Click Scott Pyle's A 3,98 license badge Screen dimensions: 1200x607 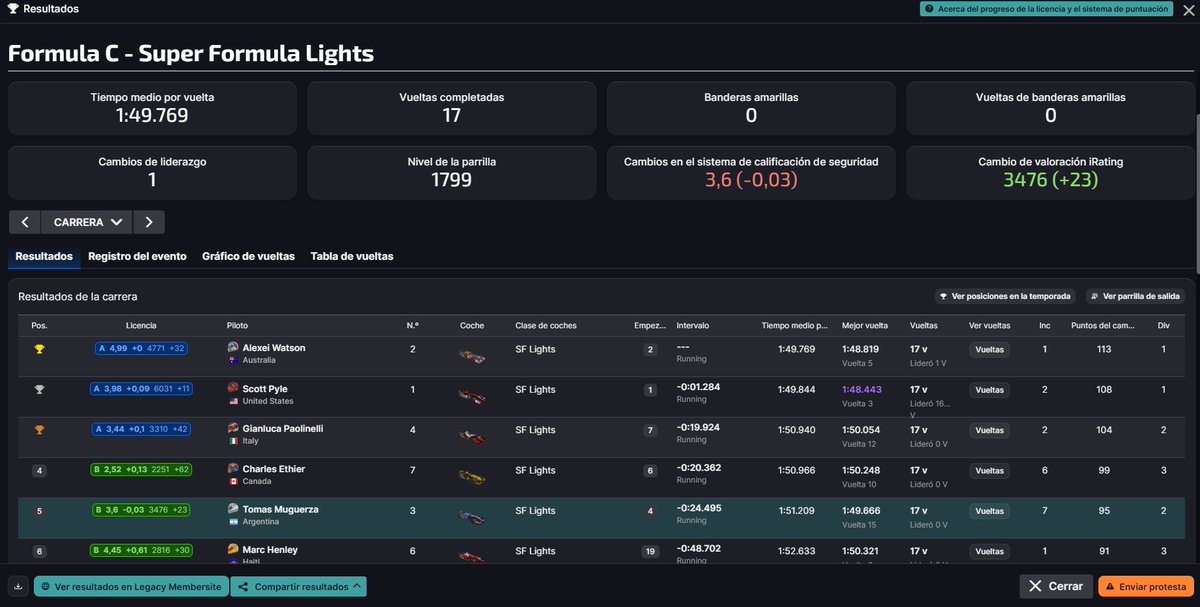[x=141, y=389]
